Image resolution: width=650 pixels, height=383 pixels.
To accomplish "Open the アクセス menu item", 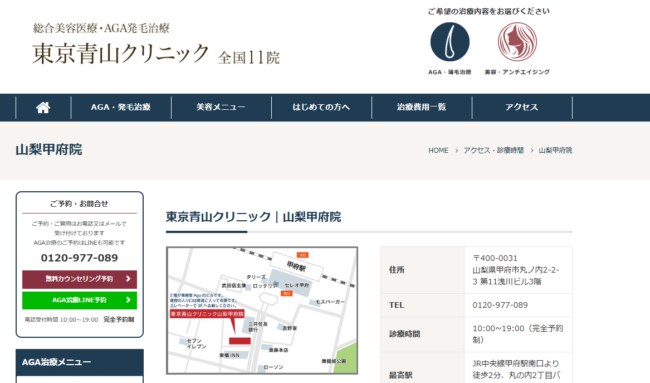I will click(x=522, y=107).
